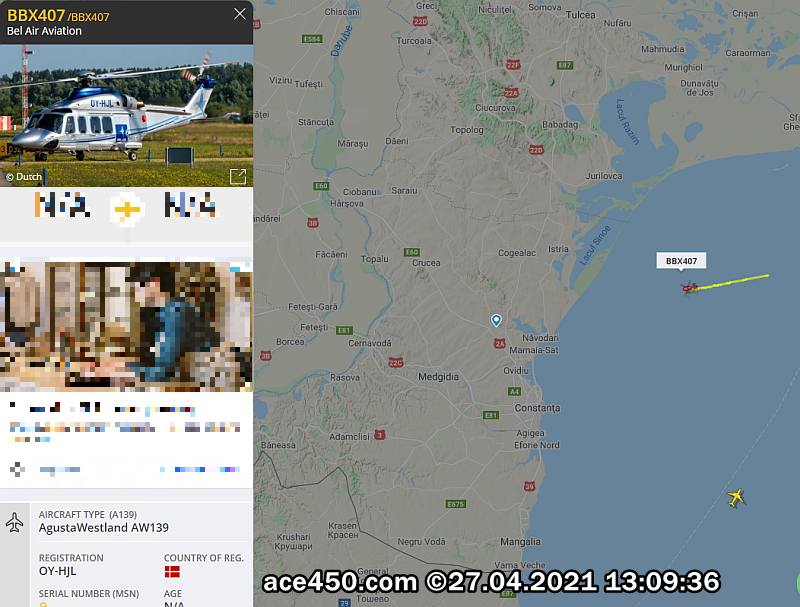
Task: Select the yellow airplane icon over the sea
Action: pos(736,497)
